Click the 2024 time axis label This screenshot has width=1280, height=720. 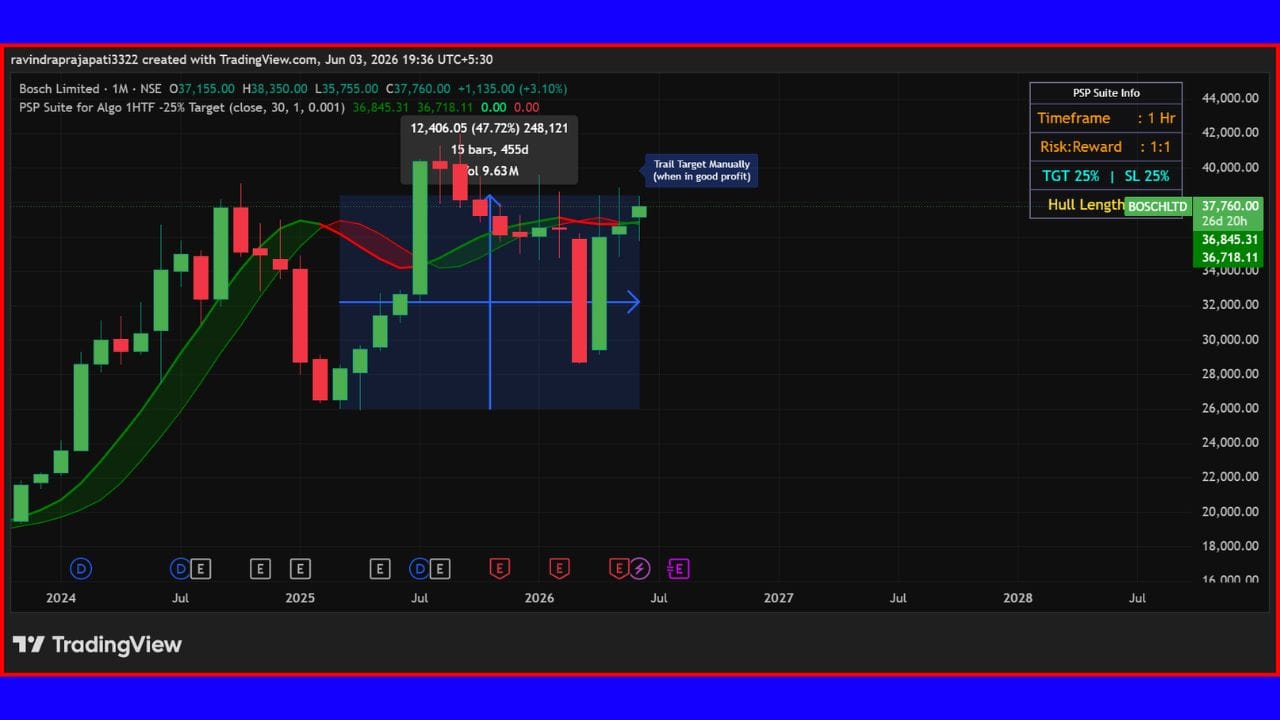click(60, 598)
